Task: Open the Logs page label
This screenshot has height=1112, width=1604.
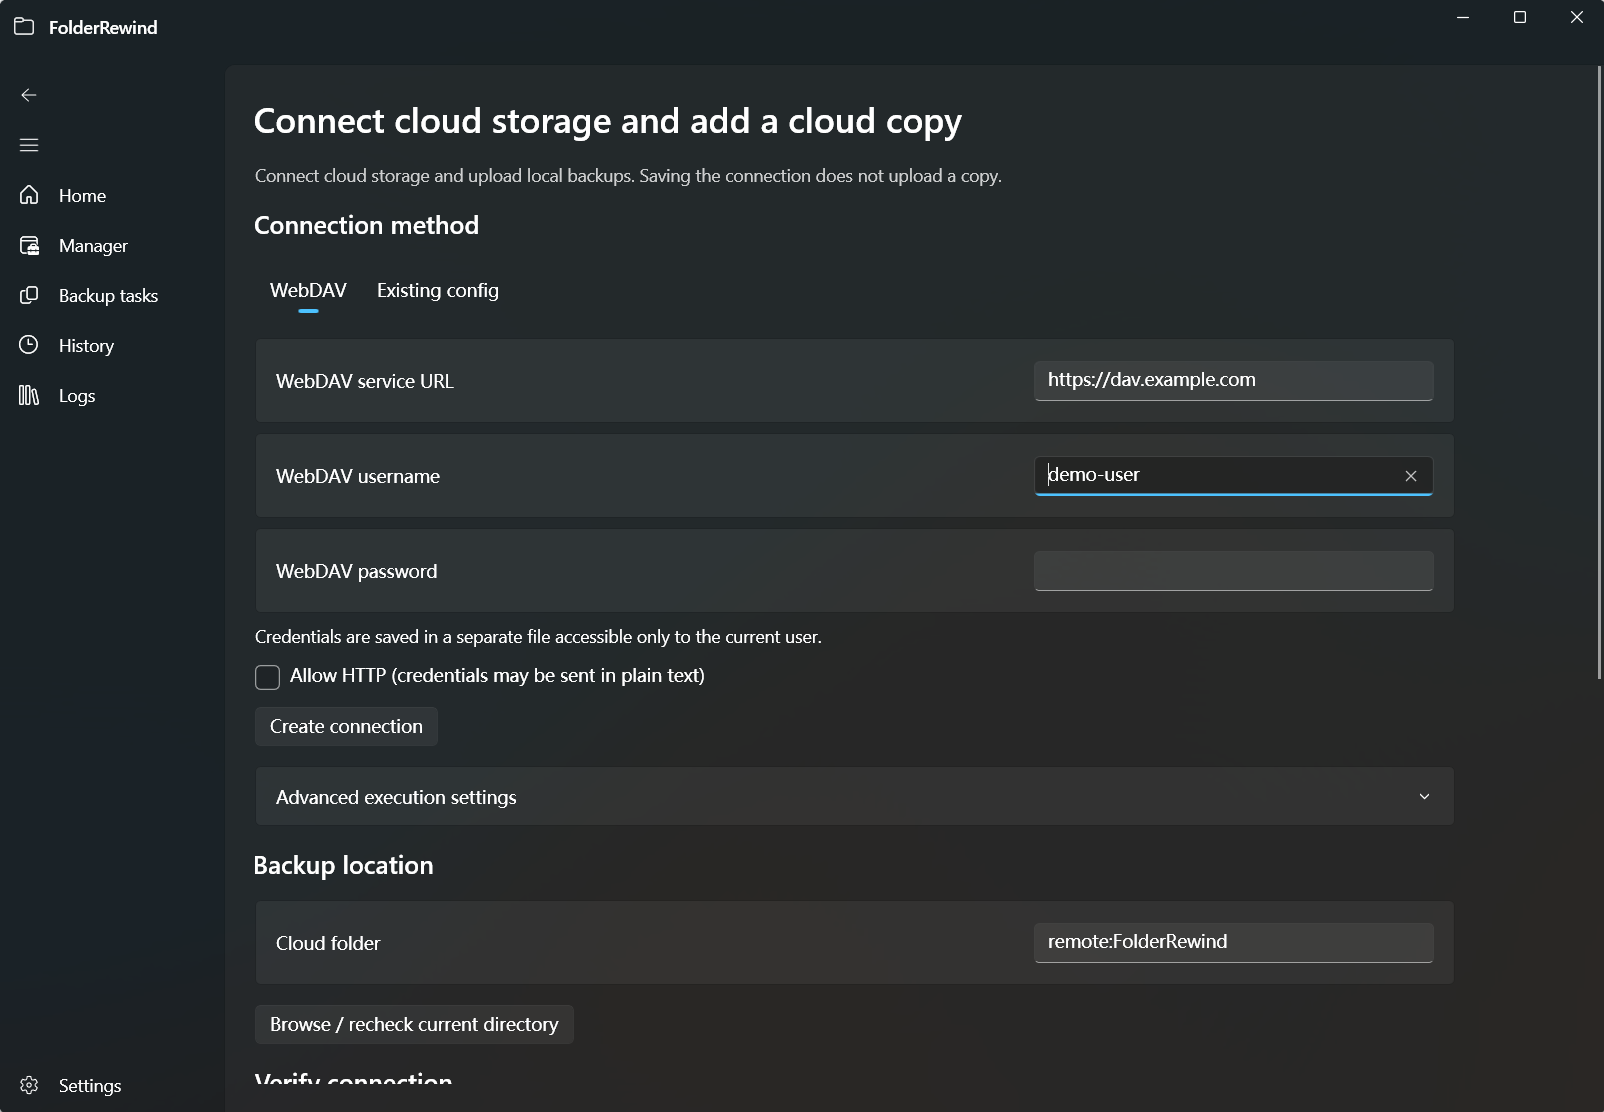Action: click(77, 396)
